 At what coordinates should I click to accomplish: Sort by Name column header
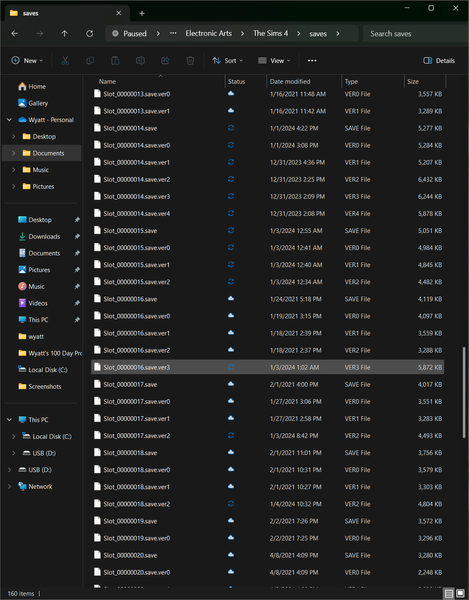click(107, 82)
